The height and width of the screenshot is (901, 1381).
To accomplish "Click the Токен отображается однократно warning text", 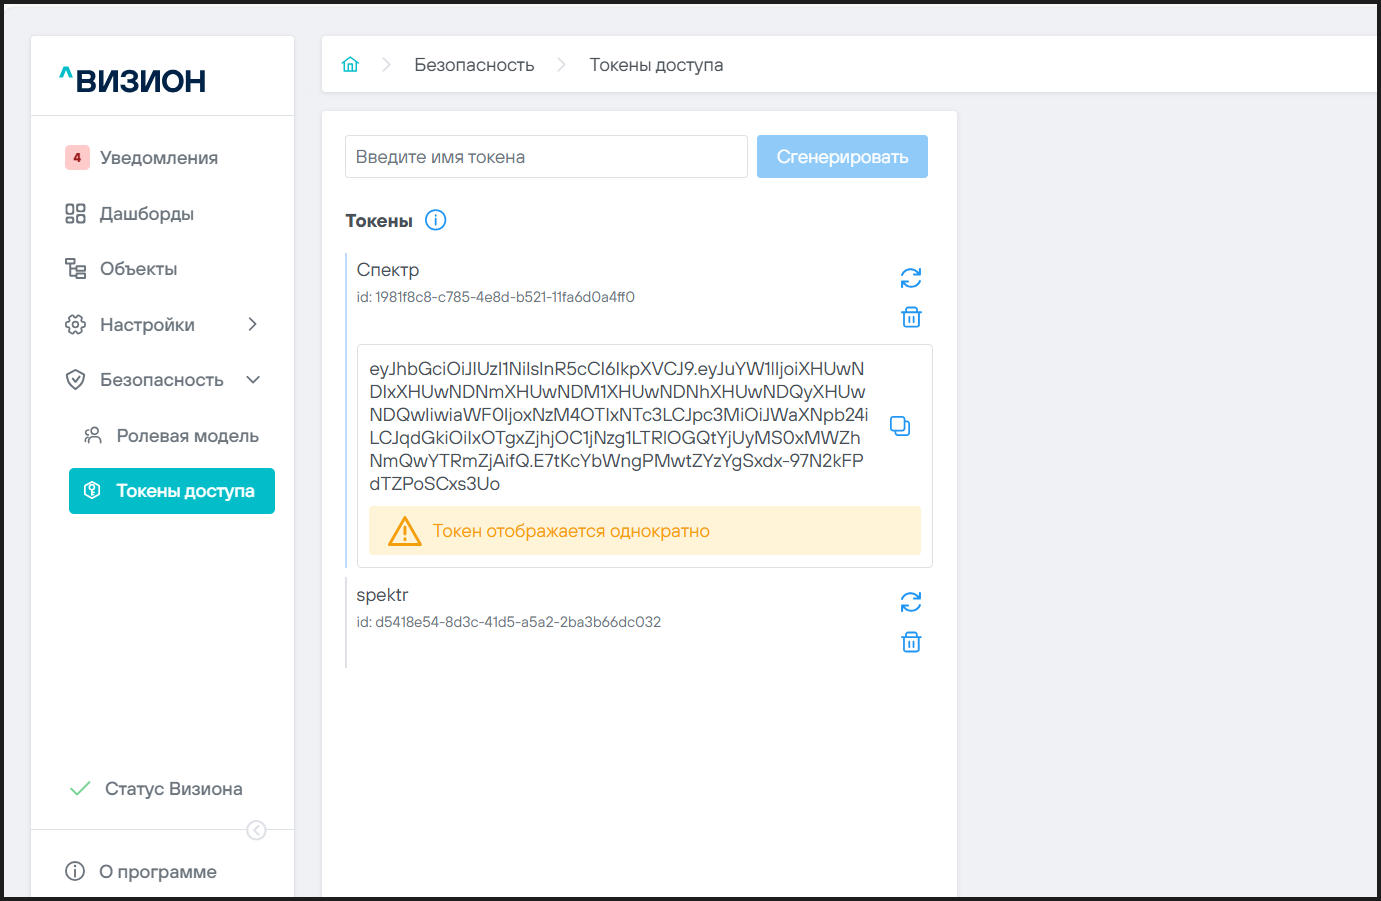I will click(571, 531).
